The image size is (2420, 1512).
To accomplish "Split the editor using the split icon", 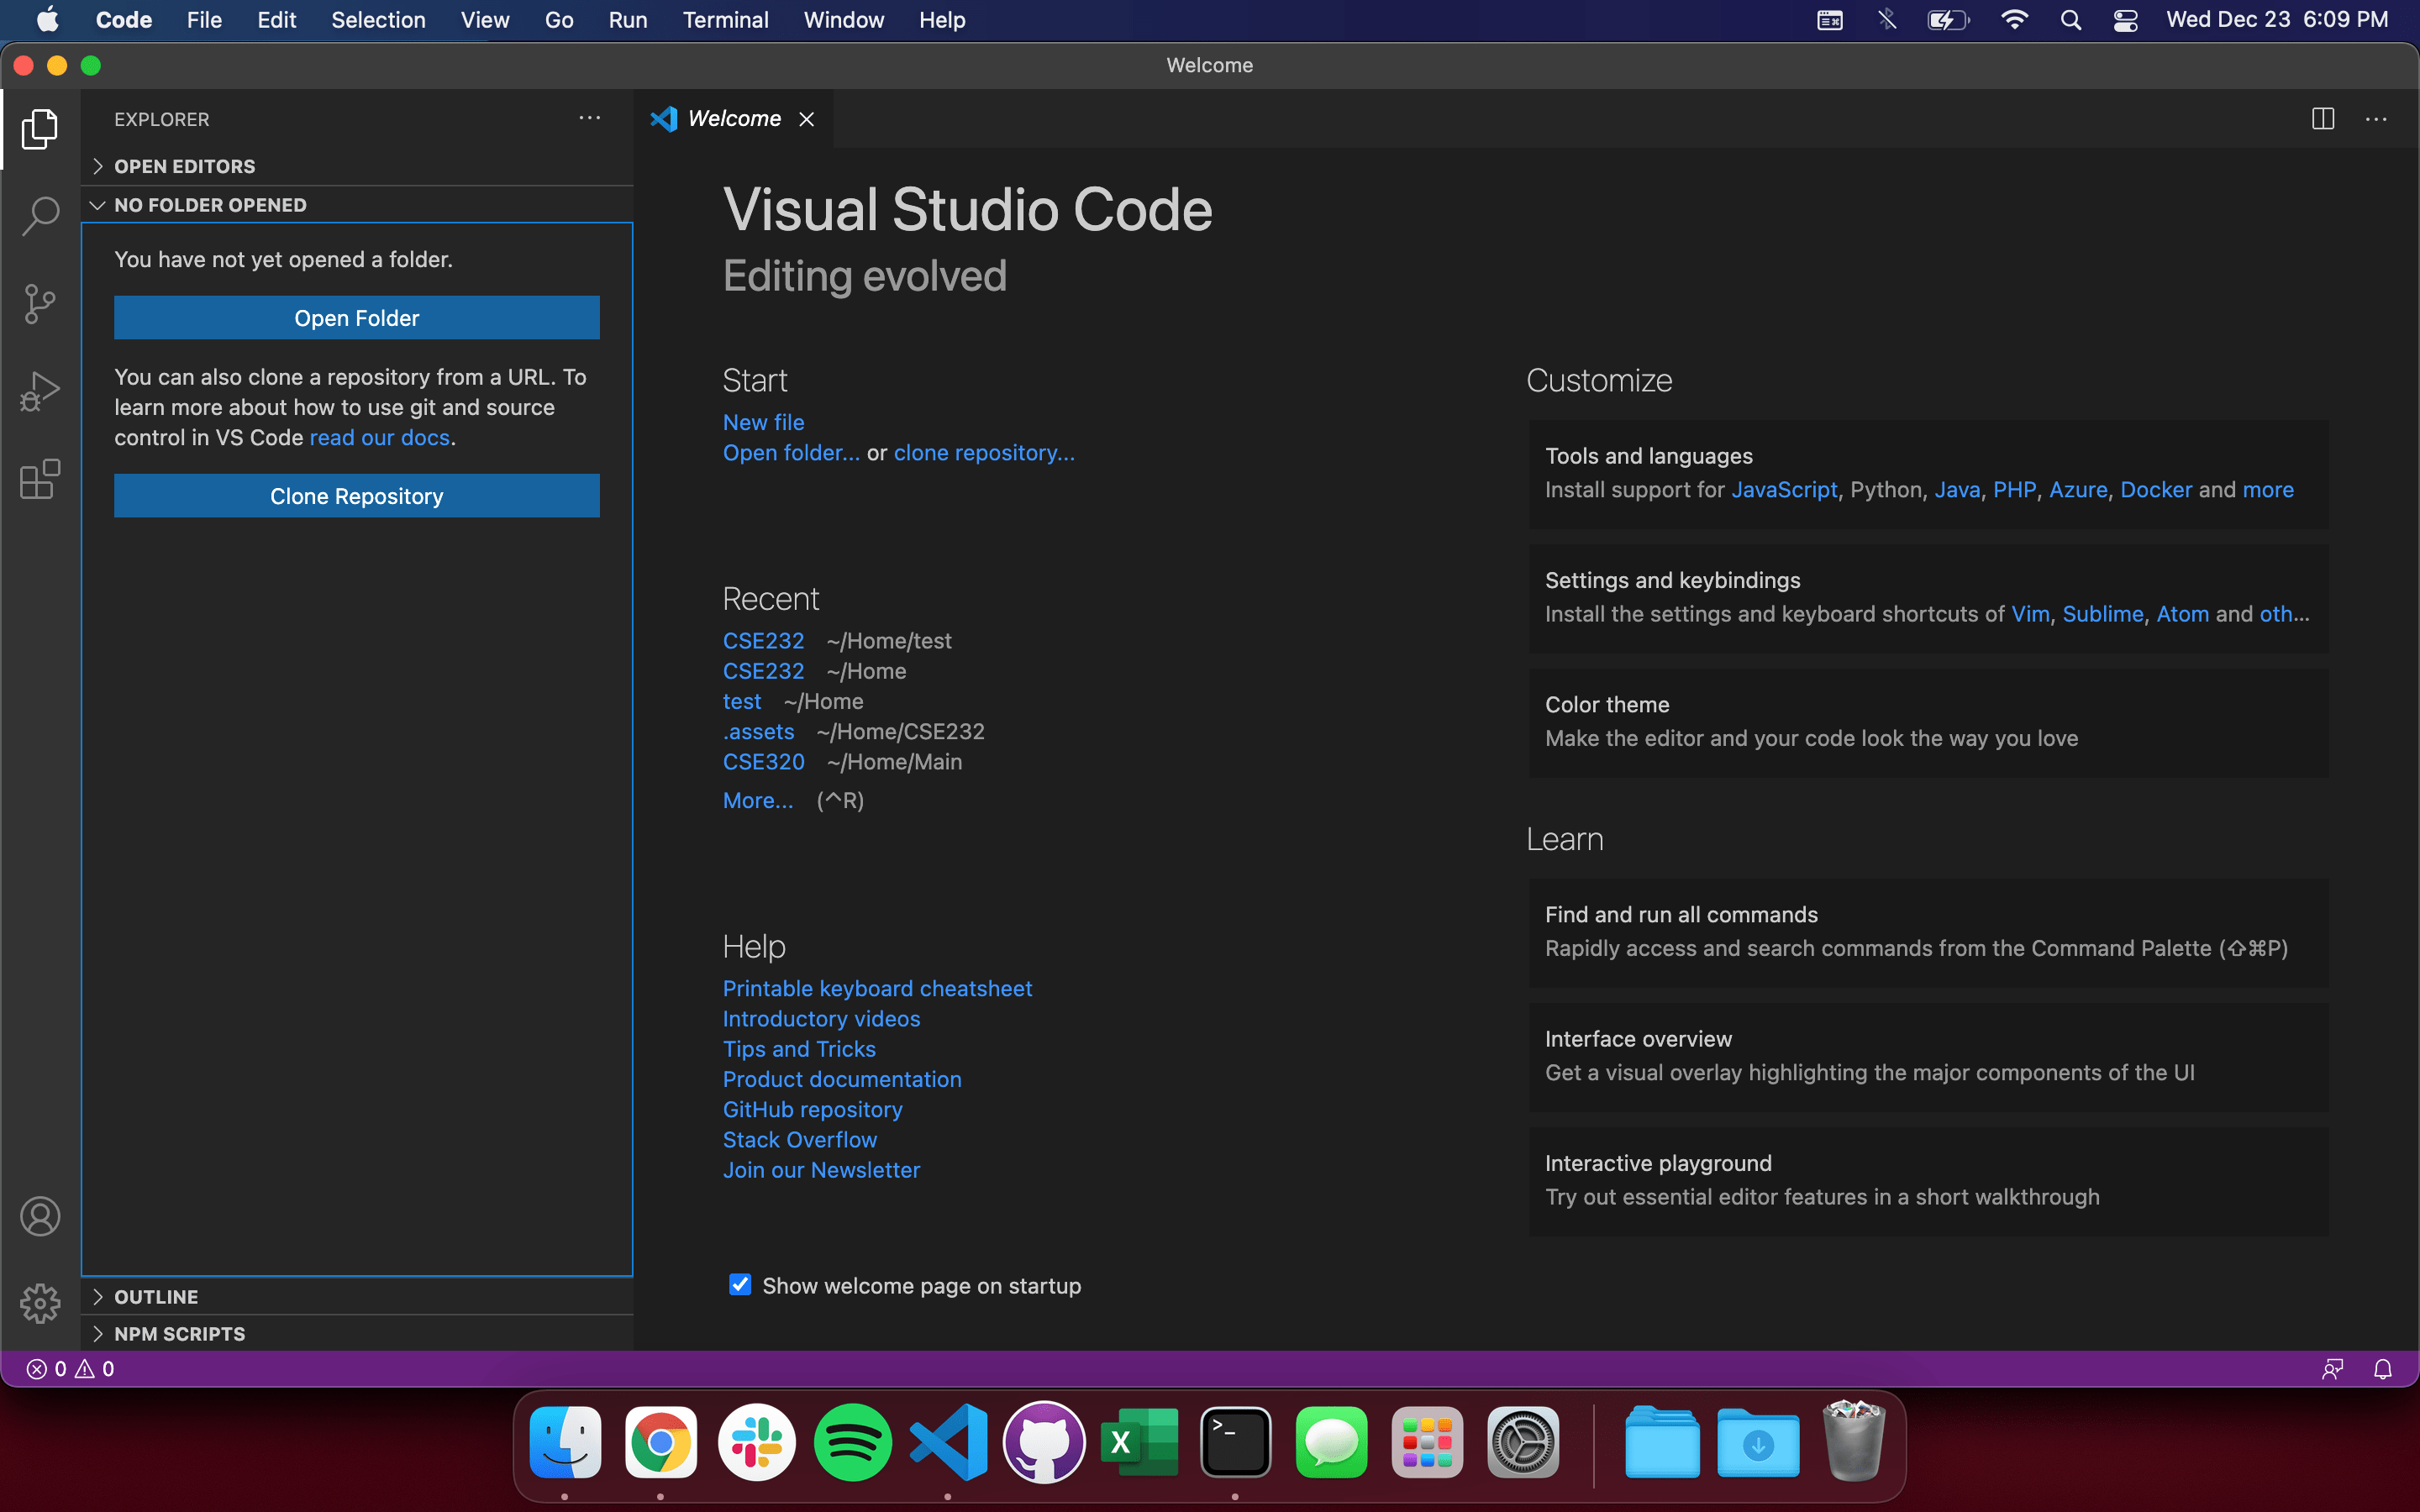I will (2322, 118).
